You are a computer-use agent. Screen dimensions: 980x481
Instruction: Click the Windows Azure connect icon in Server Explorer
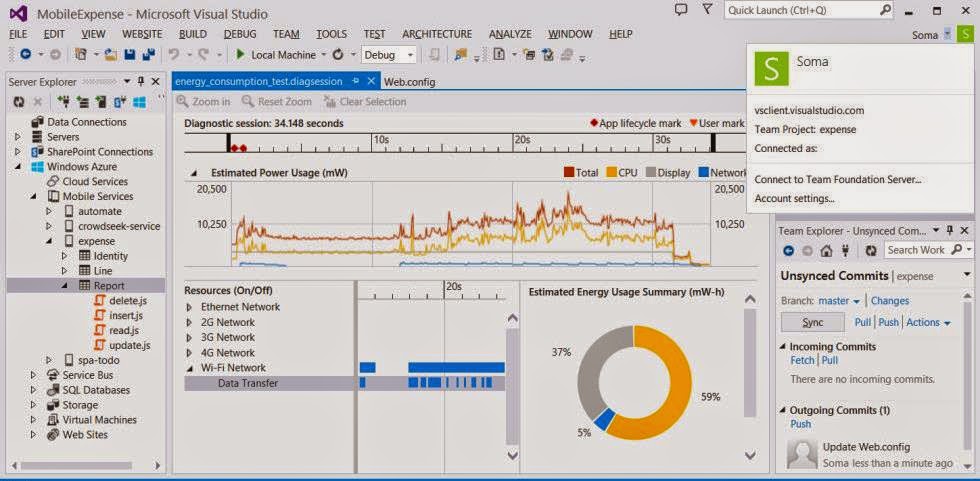point(139,101)
